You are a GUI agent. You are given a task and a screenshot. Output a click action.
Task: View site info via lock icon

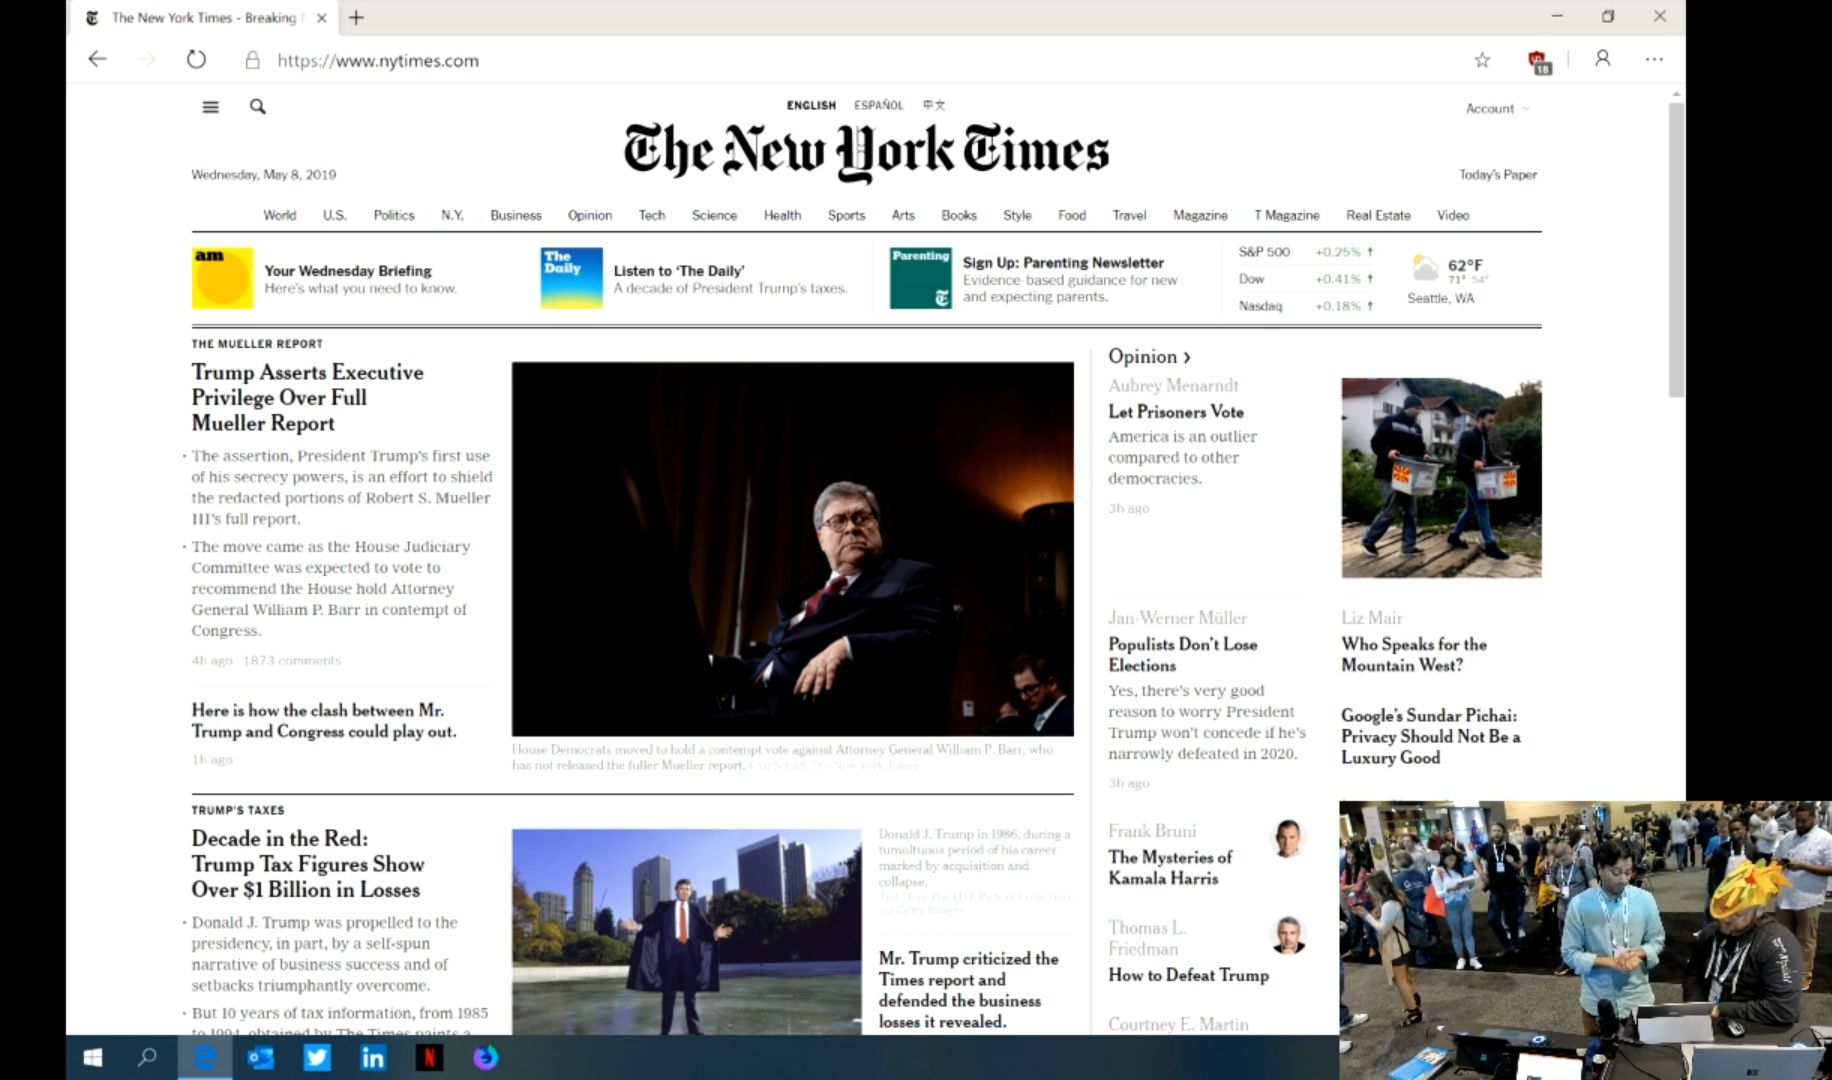click(x=253, y=60)
